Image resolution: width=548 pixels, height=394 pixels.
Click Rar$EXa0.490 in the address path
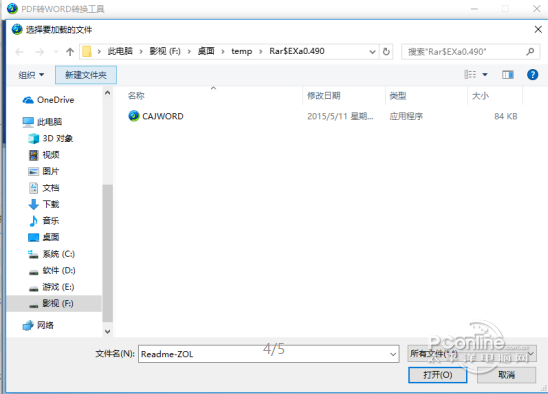click(297, 51)
